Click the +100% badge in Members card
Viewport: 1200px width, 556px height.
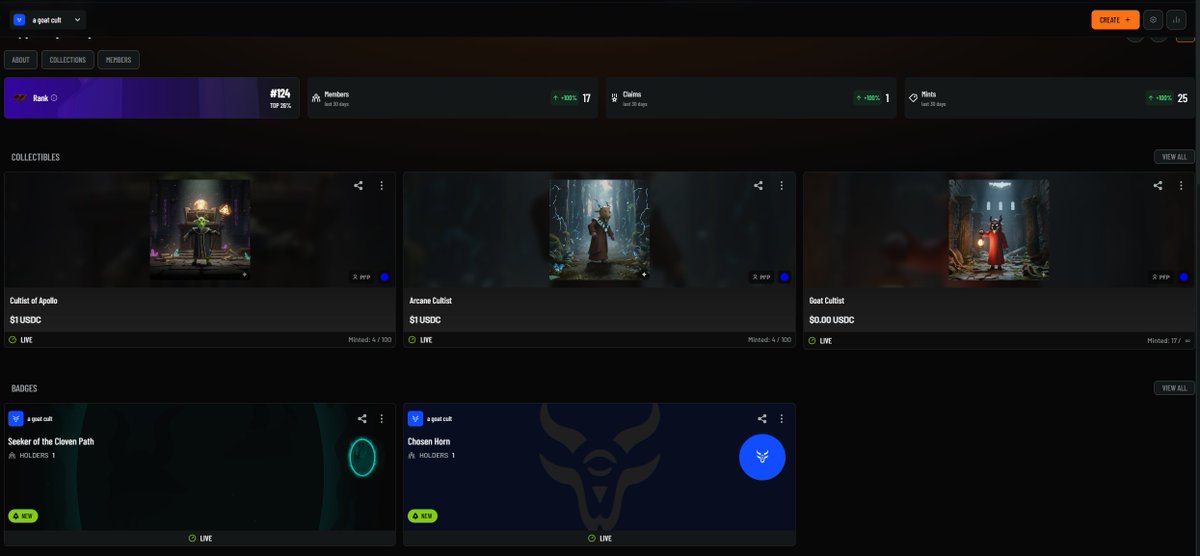click(x=564, y=98)
